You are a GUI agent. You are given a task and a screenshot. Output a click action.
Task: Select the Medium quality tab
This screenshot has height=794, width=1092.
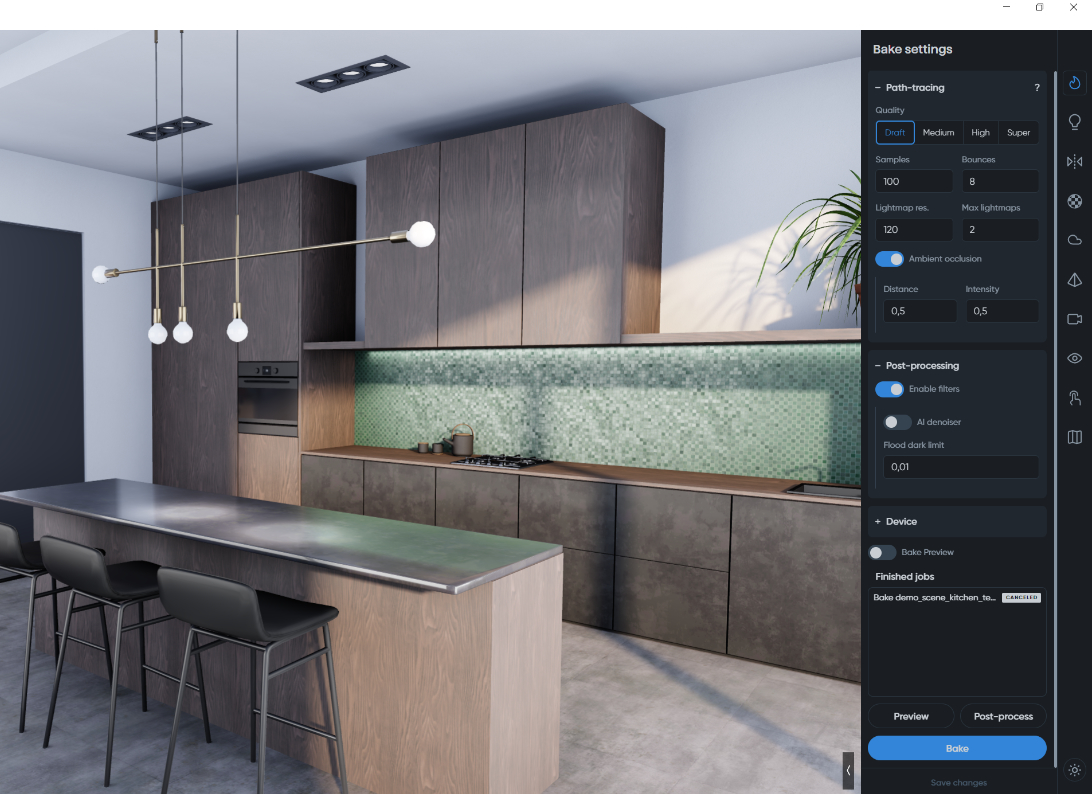tap(938, 132)
